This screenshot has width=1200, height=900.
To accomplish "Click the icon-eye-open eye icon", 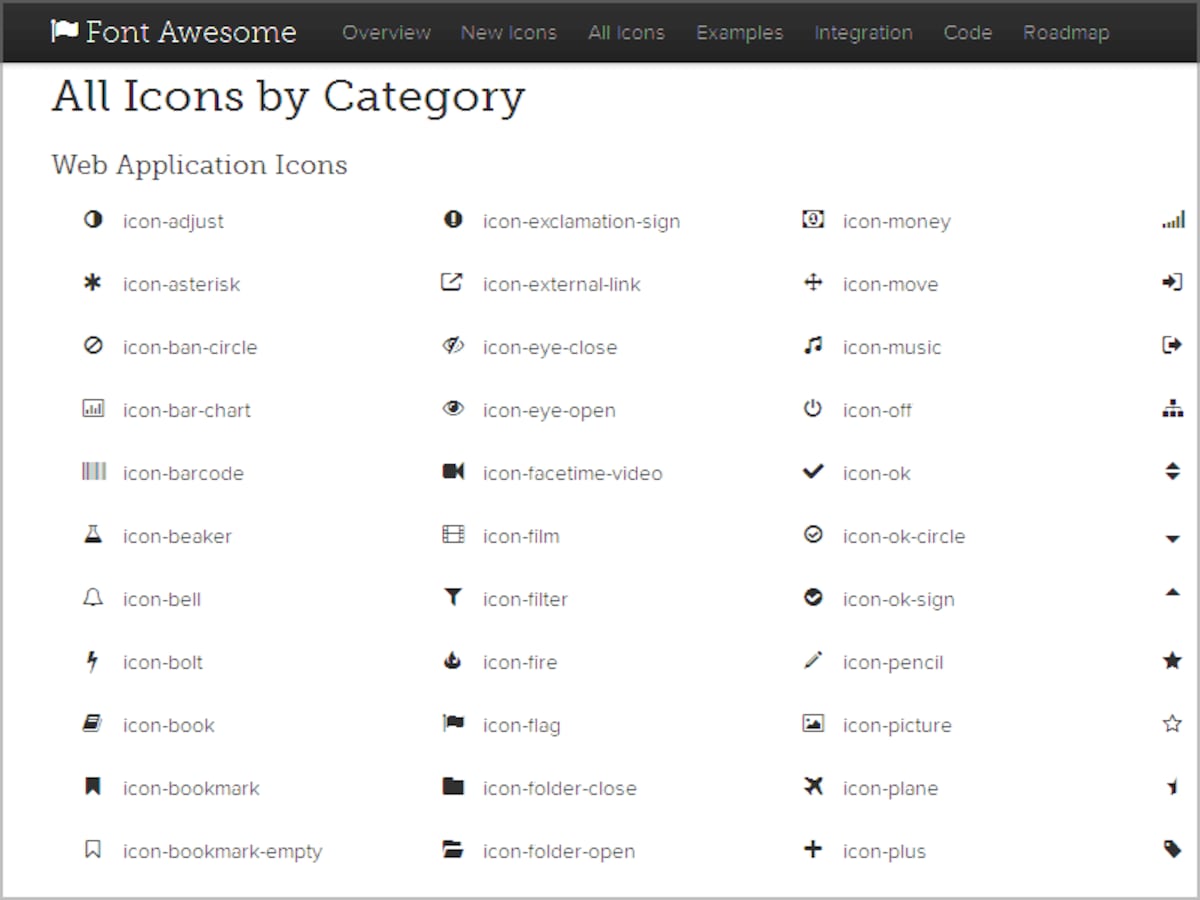I will (453, 409).
